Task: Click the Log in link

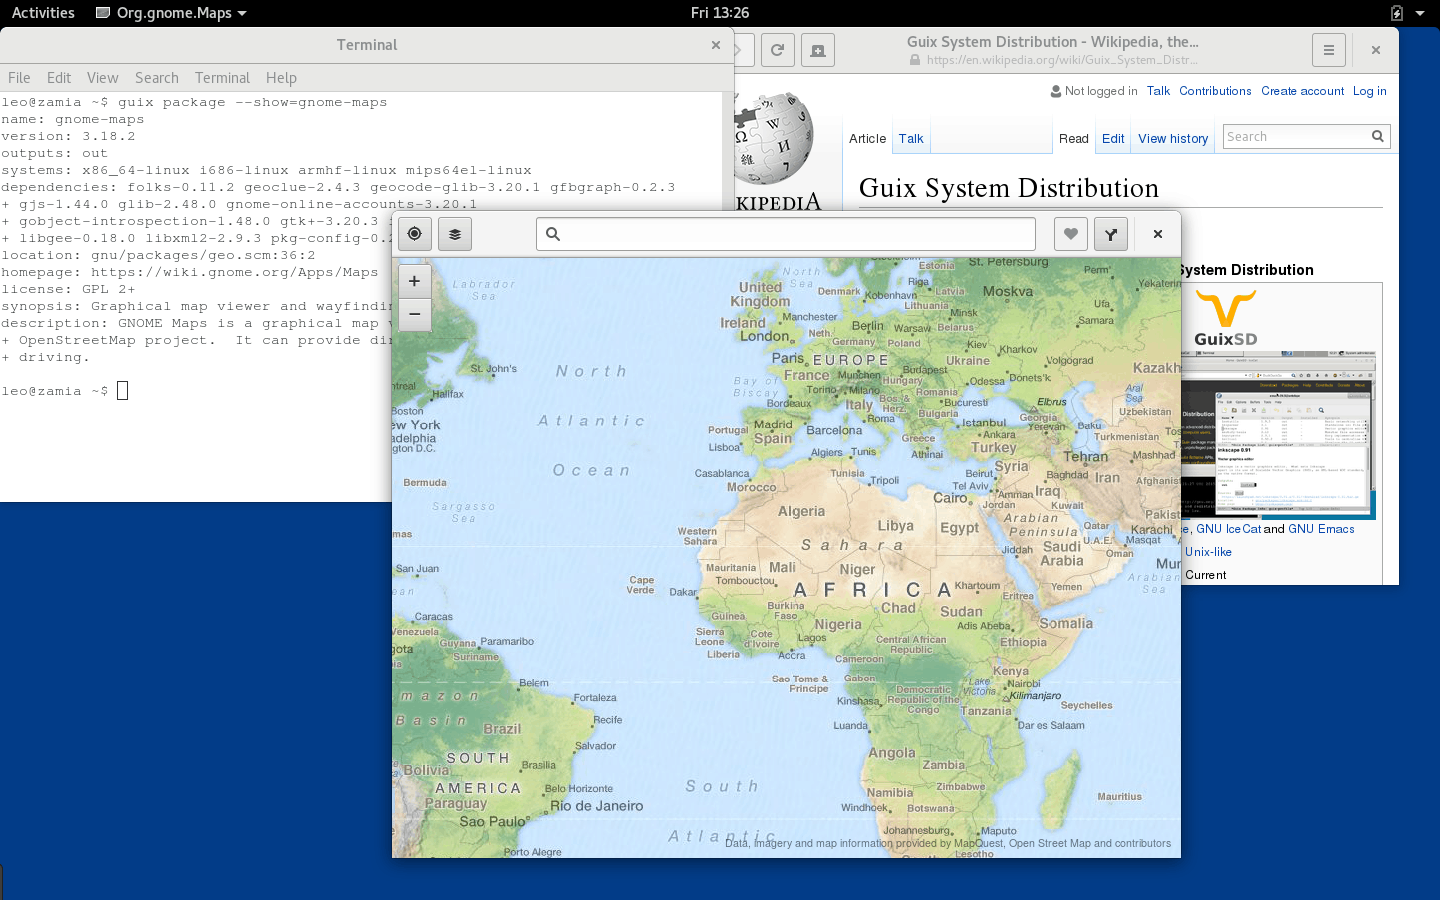Action: [x=1370, y=91]
